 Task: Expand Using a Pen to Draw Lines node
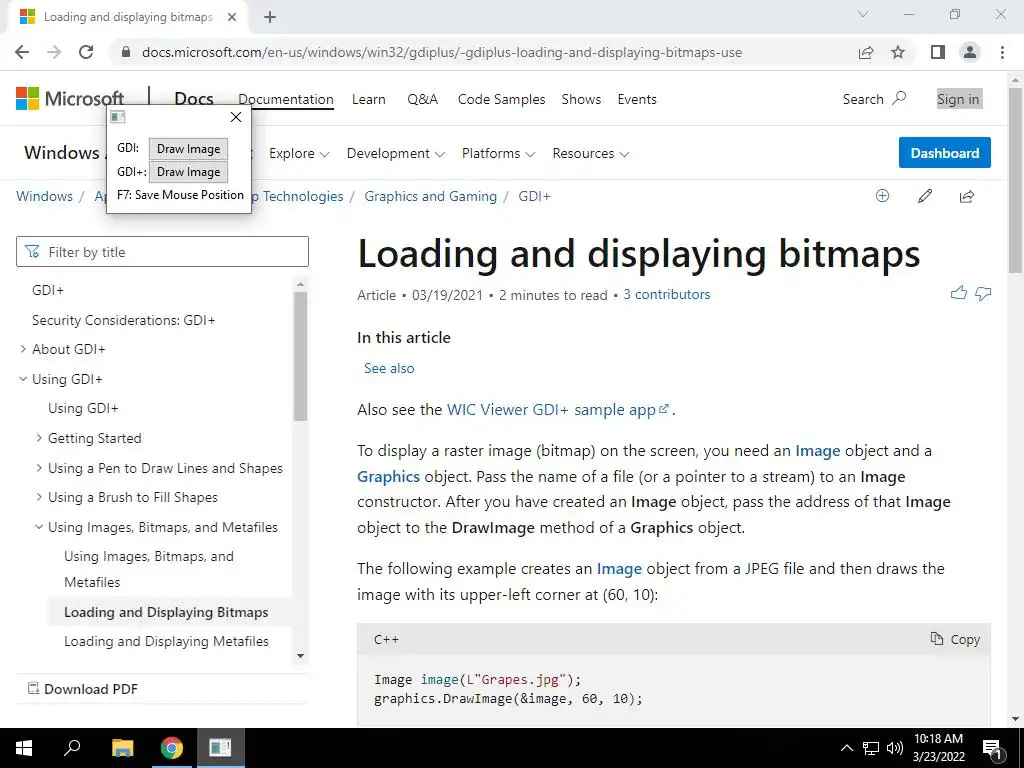39,468
